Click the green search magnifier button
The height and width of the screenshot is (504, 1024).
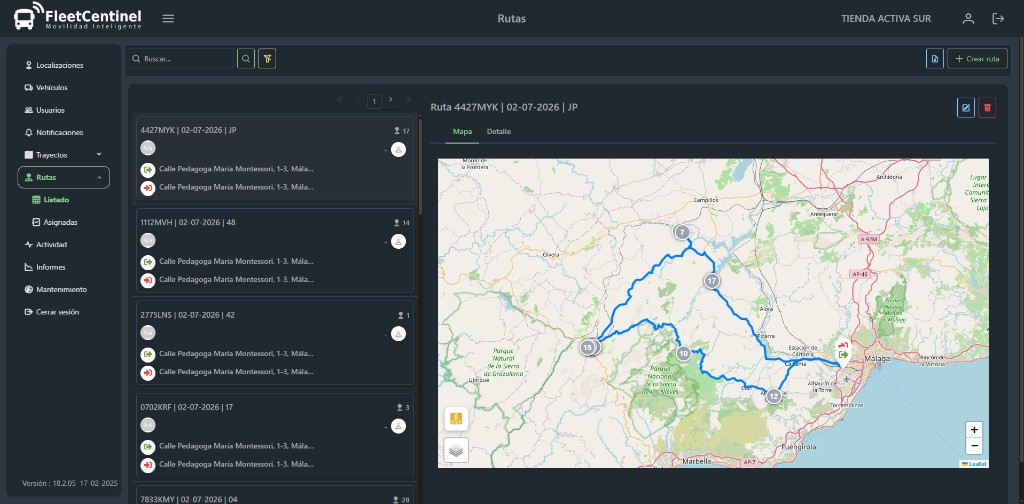246,59
